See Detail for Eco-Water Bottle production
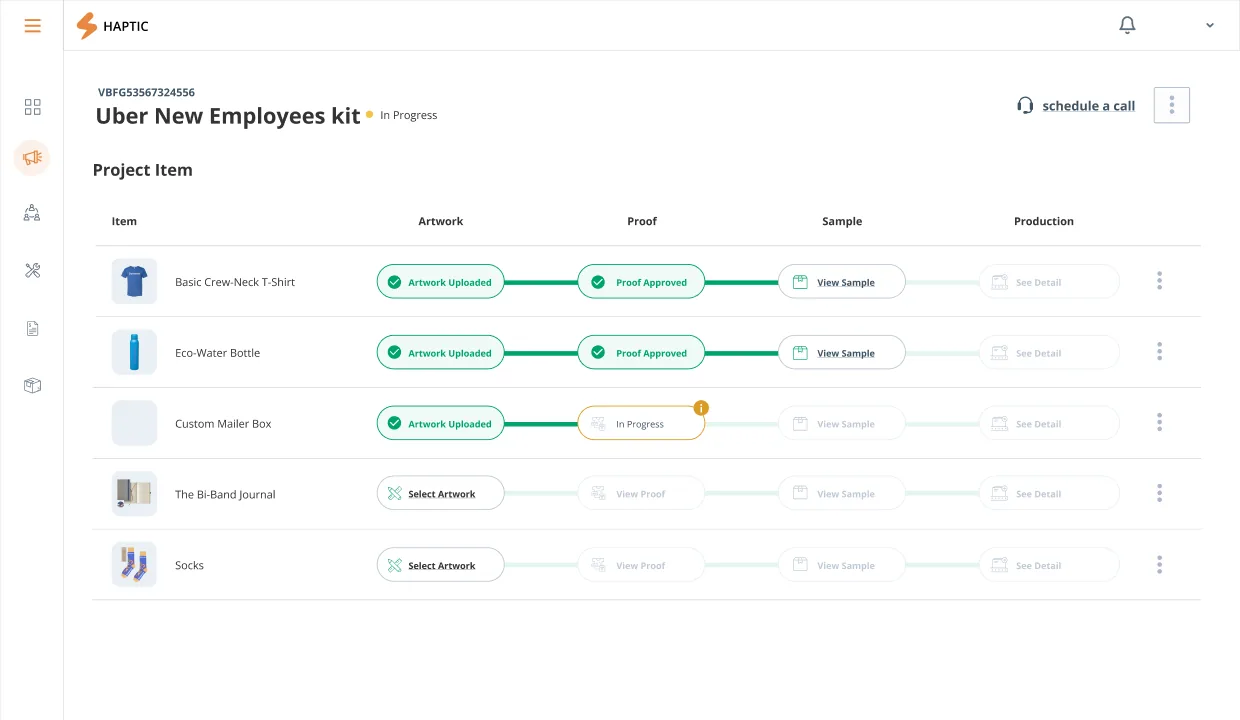1240x720 pixels. point(1049,353)
